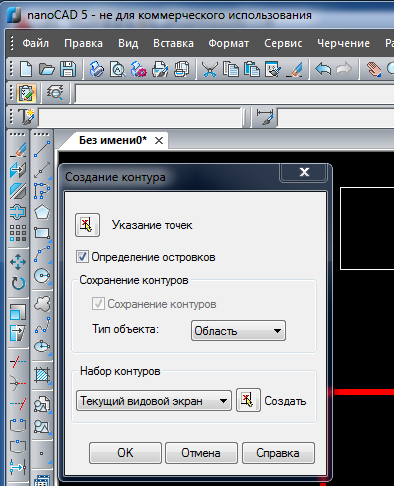This screenshot has height=486, width=394.
Task: Switch to the Без имени0* tab
Action: click(x=113, y=140)
